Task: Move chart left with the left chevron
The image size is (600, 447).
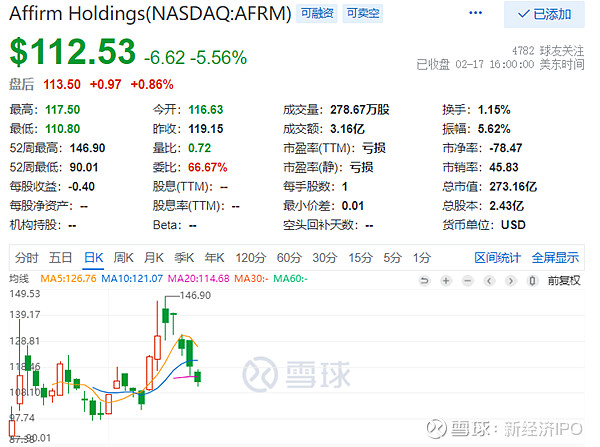Action: click(x=489, y=281)
